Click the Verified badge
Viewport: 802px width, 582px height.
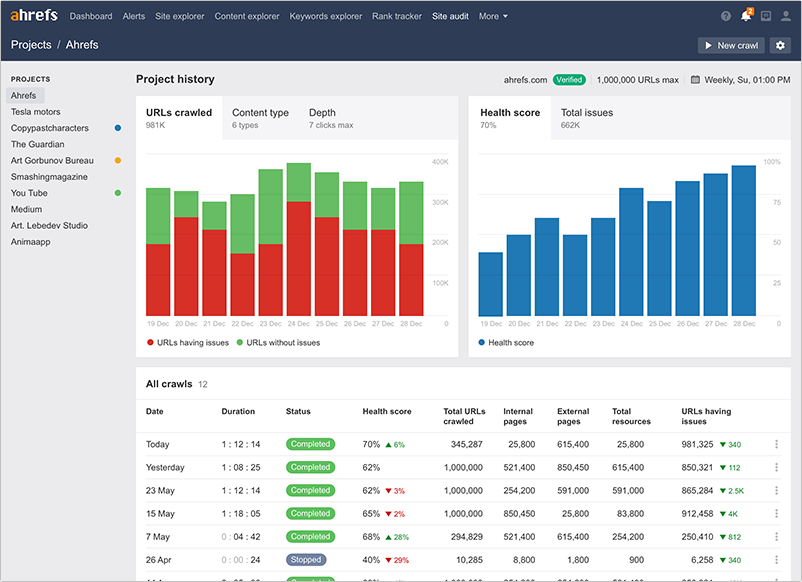(569, 80)
